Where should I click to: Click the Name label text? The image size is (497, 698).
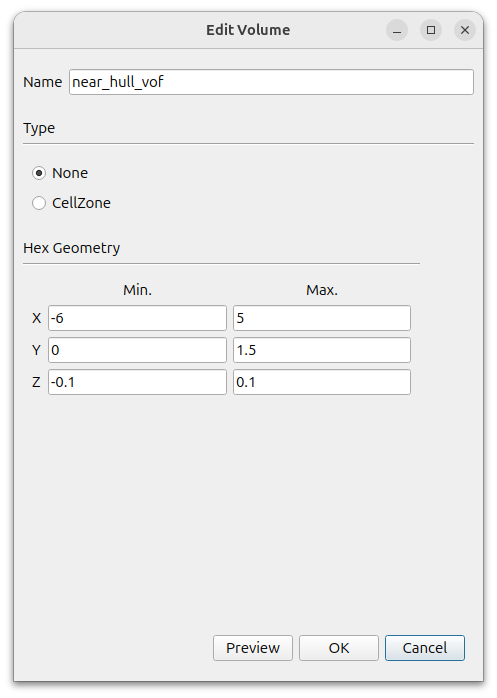43,82
